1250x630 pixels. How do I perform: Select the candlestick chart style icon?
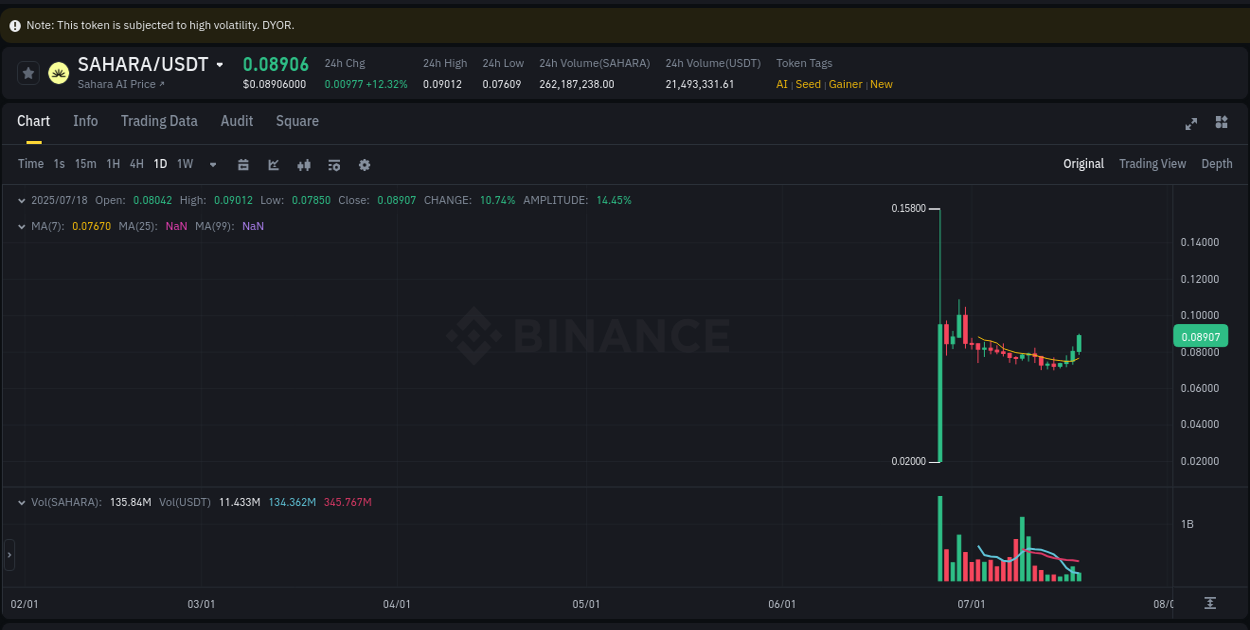(x=304, y=164)
